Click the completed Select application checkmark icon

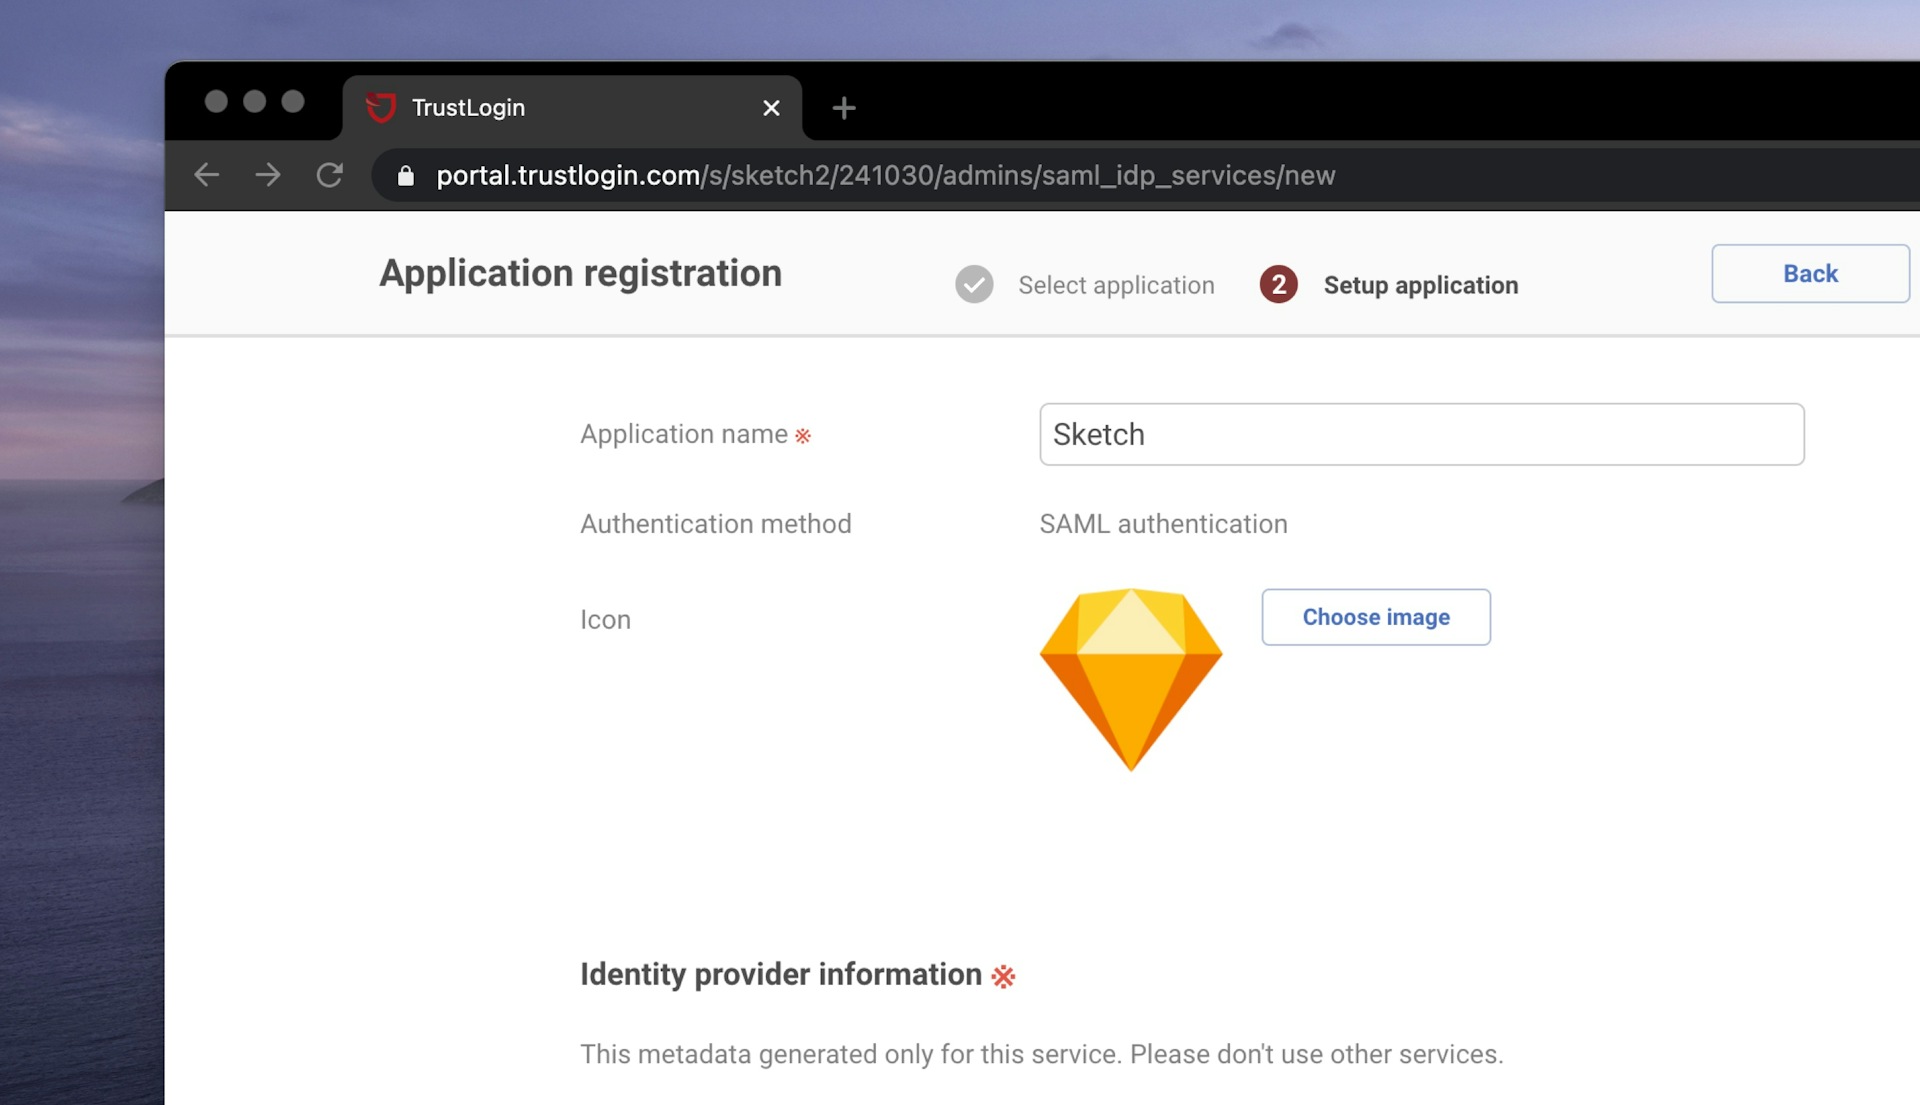(x=974, y=284)
